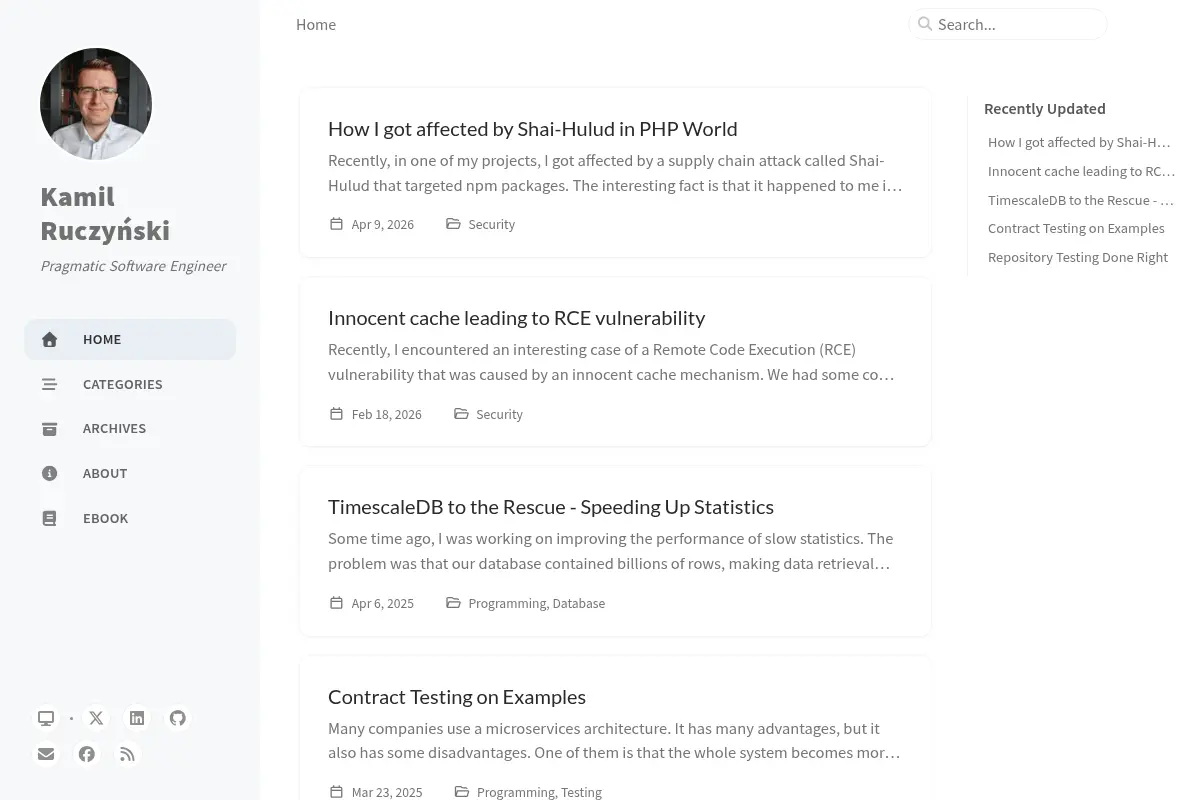Open the GitHub profile icon
1200x800 pixels.
(178, 718)
